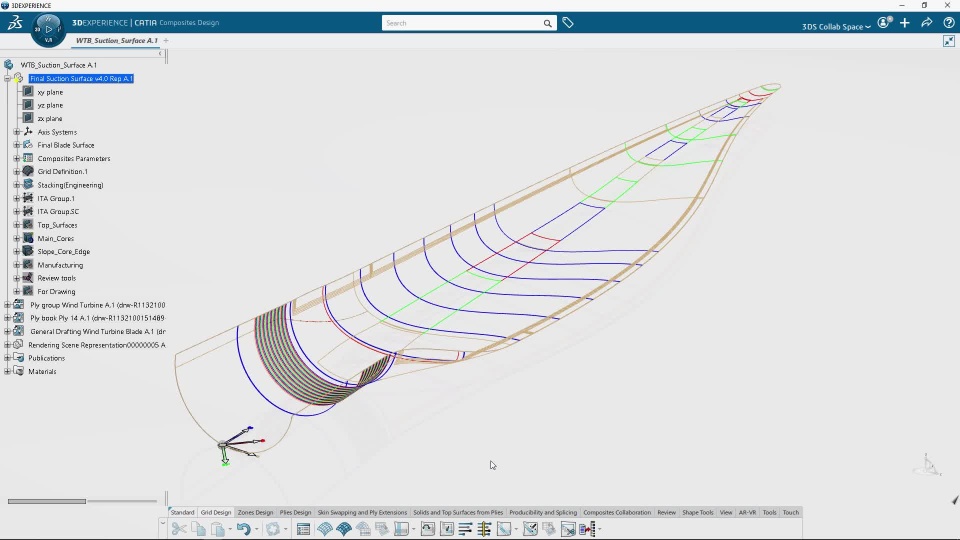Click the grayed stacked plies tool icon

point(382,529)
